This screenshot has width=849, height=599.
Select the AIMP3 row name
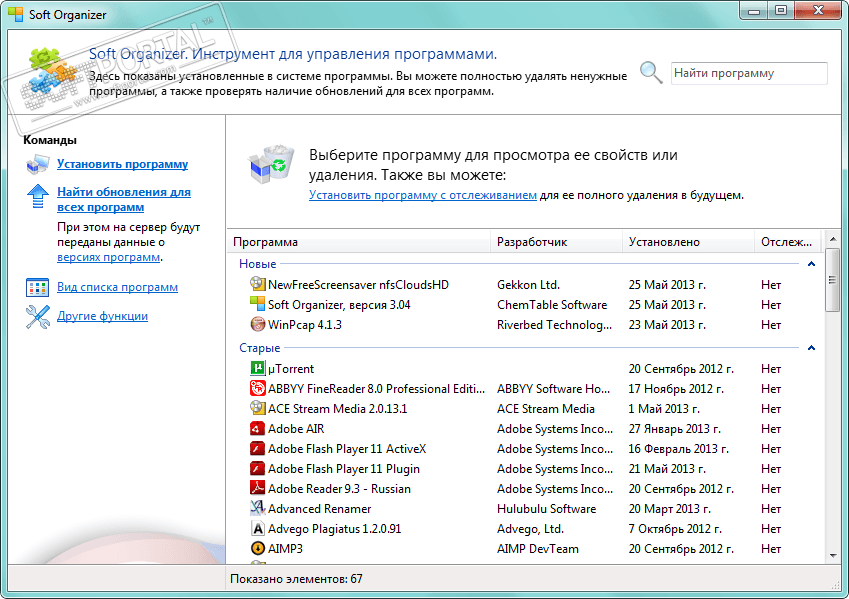pos(285,549)
